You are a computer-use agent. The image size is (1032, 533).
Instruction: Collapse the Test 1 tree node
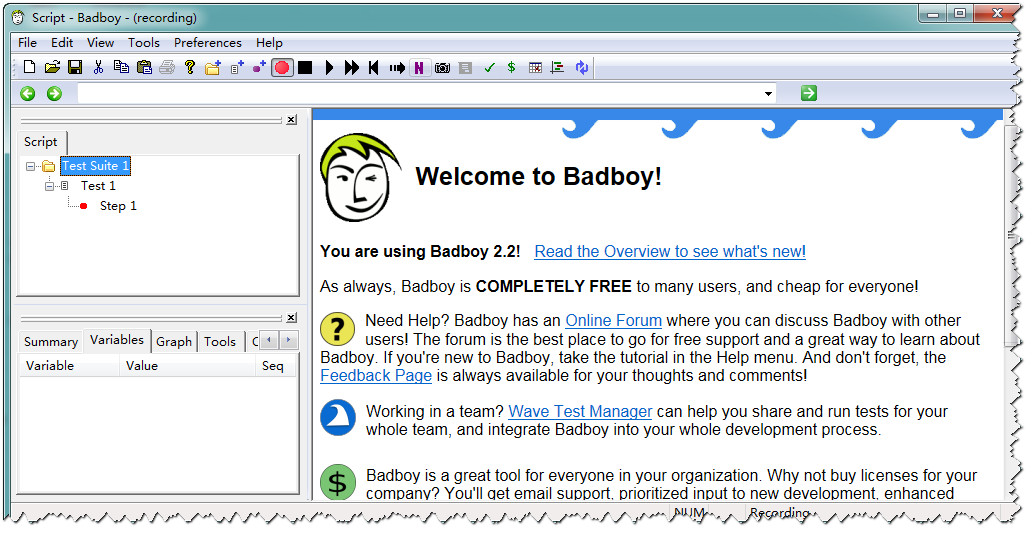[x=49, y=186]
